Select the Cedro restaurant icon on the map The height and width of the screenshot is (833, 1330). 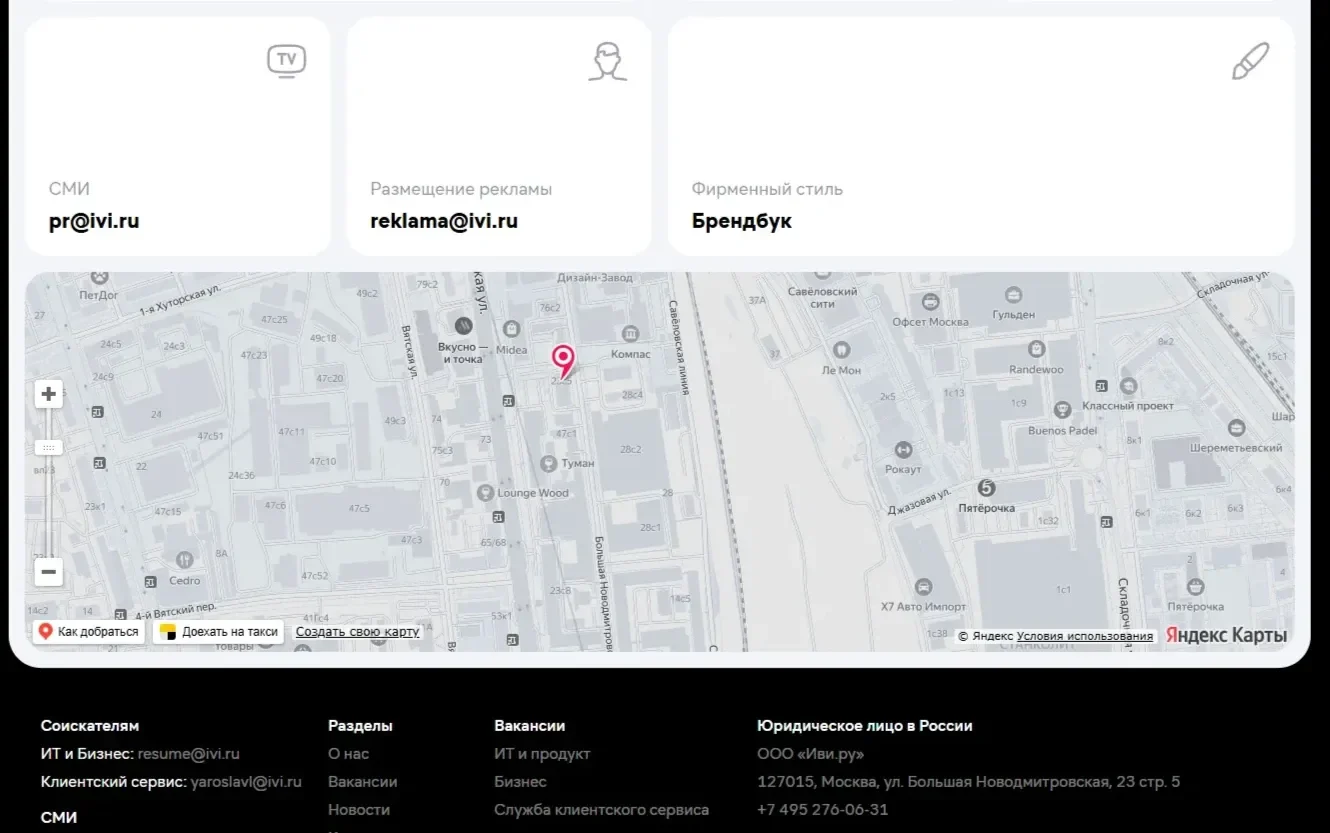point(184,560)
